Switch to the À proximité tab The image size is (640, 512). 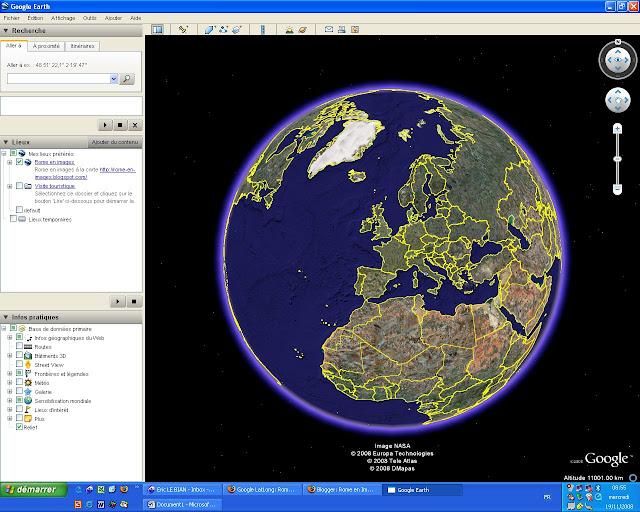click(46, 46)
